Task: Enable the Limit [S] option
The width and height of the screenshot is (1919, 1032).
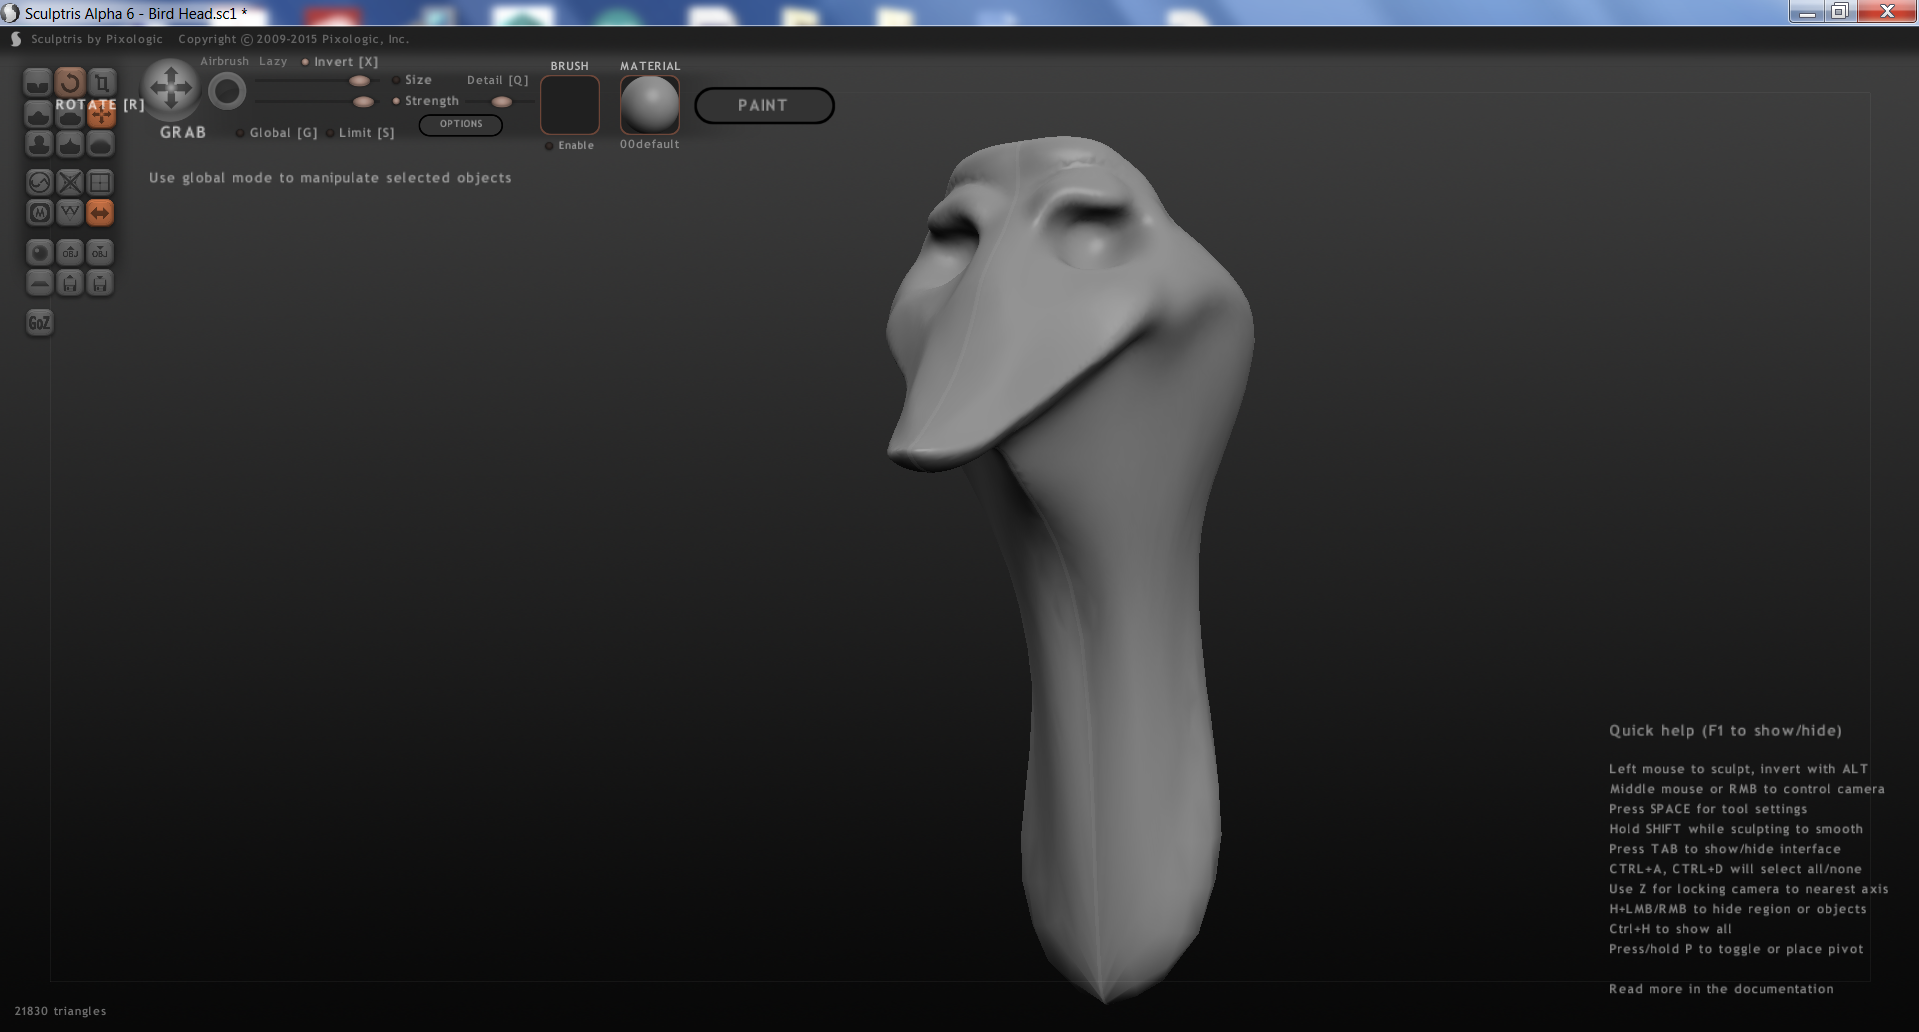Action: click(360, 133)
